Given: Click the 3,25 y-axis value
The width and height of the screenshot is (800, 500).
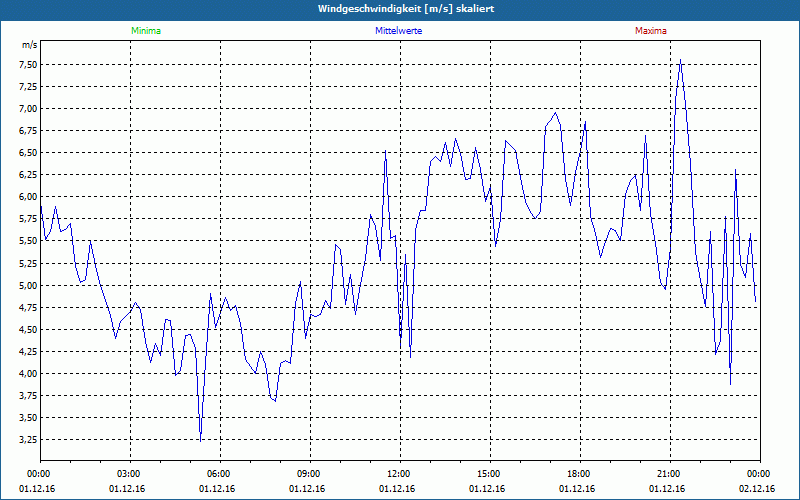Looking at the screenshot, I should [x=29, y=440].
